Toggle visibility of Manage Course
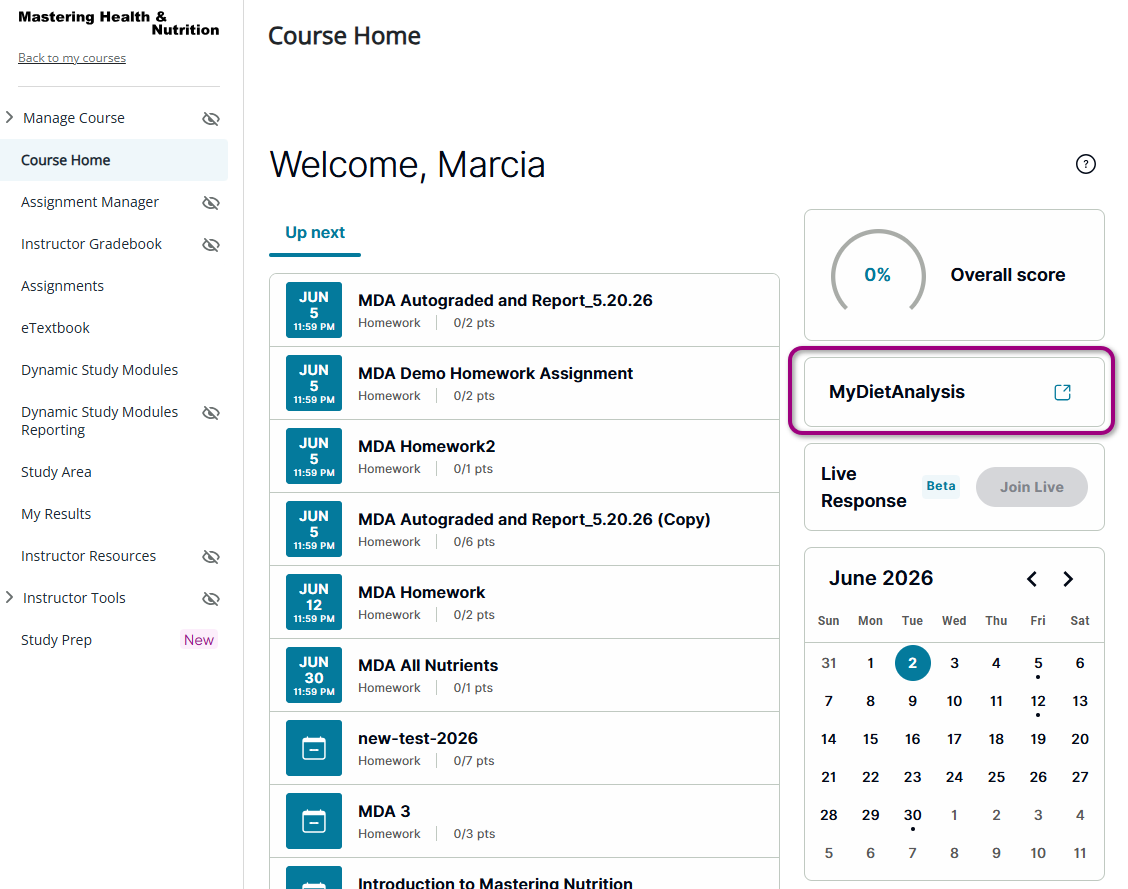The height and width of the screenshot is (889, 1128). [x=211, y=119]
